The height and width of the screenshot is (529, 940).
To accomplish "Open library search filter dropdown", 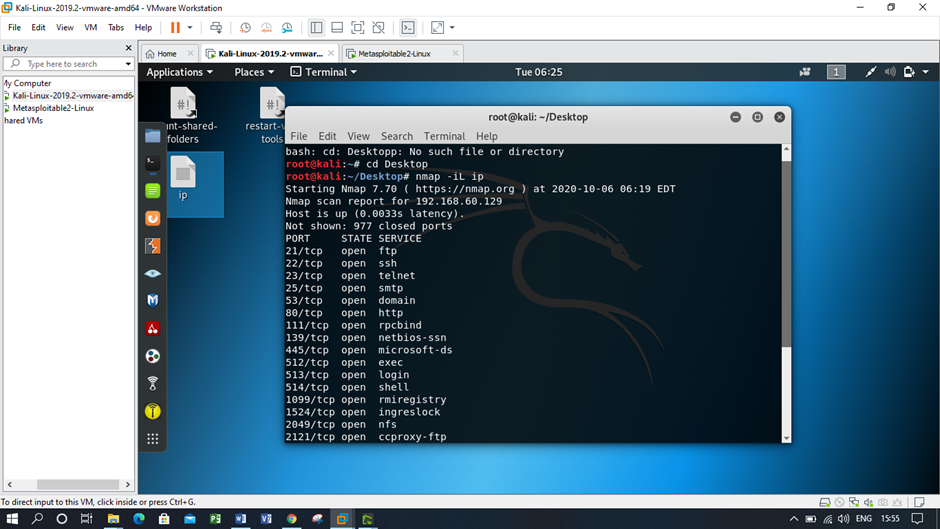I will pyautogui.click(x=128, y=64).
